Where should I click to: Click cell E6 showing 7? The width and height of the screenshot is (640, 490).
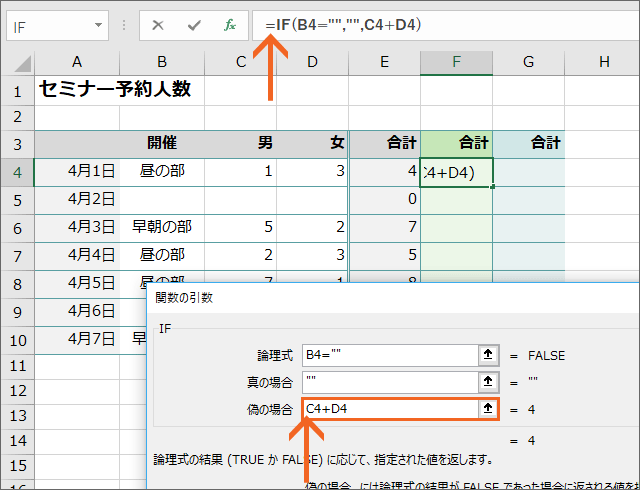tap(385, 227)
